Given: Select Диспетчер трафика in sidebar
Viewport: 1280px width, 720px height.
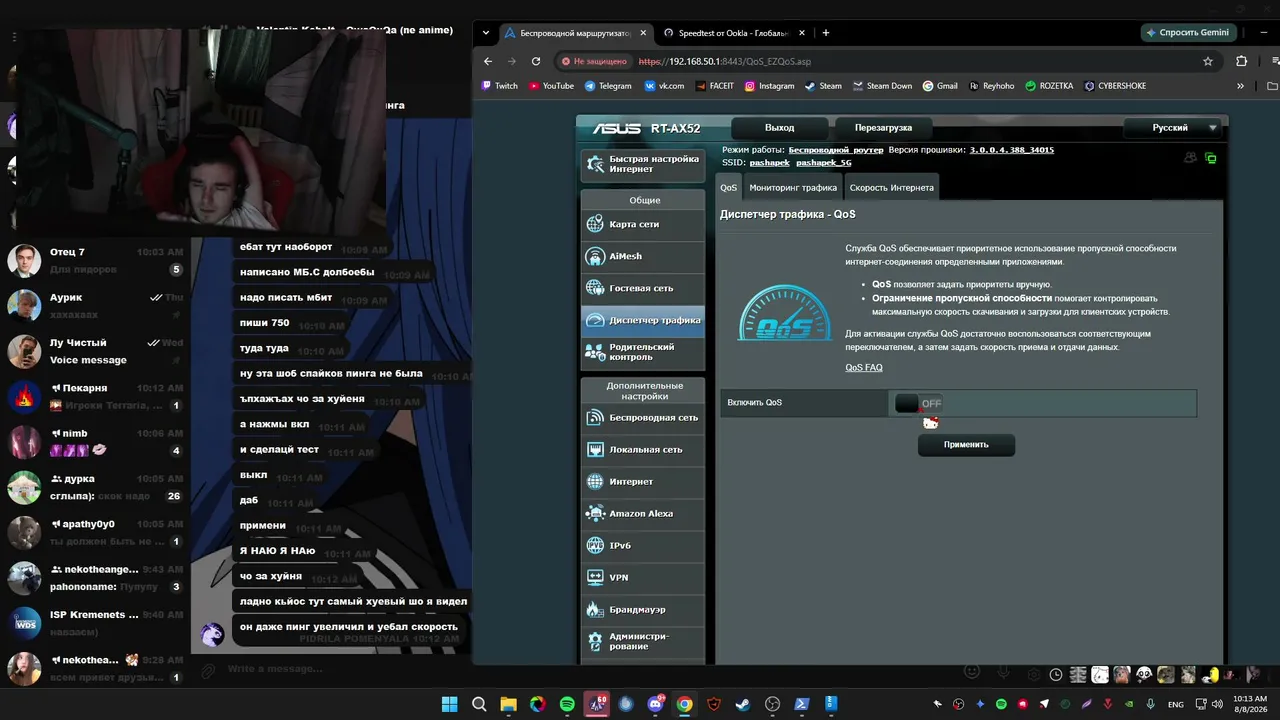Looking at the screenshot, I should (x=642, y=320).
